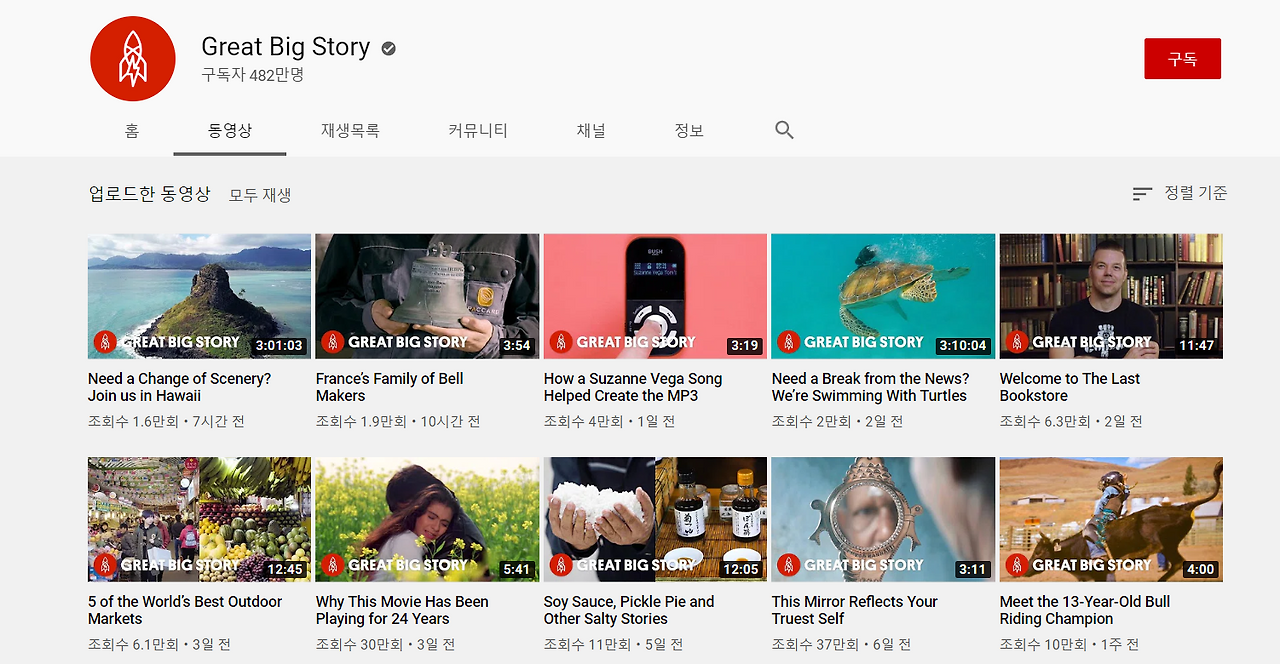Switch to the 홈 tab
This screenshot has width=1280, height=664.
[x=132, y=130]
